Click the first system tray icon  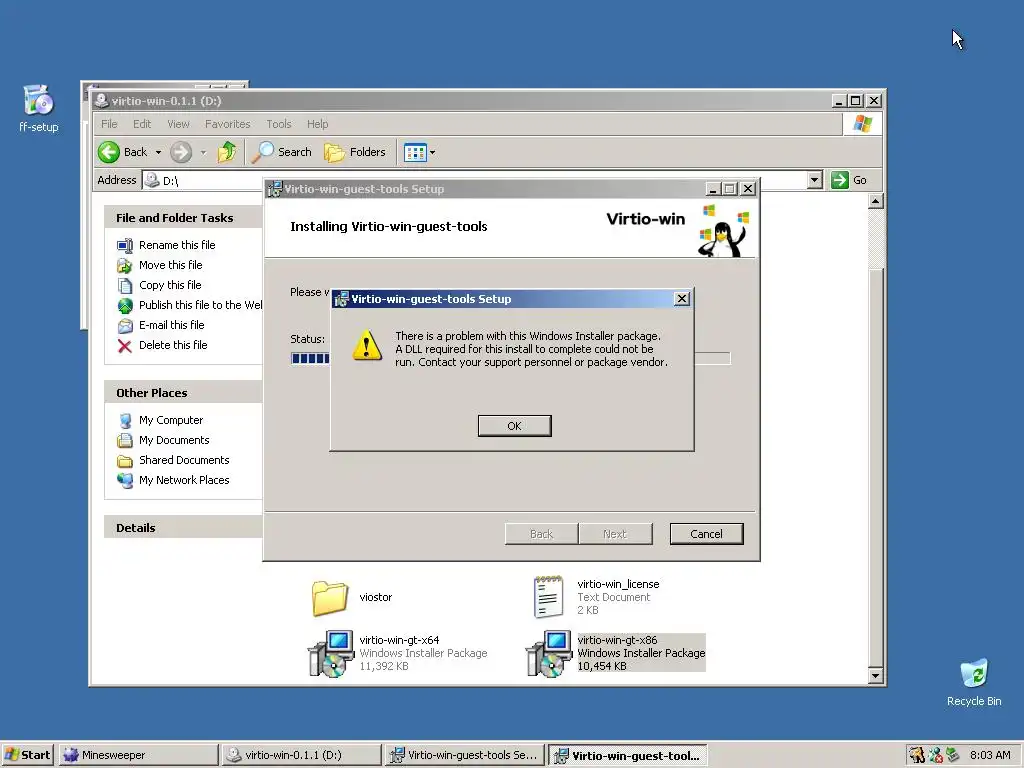click(918, 755)
